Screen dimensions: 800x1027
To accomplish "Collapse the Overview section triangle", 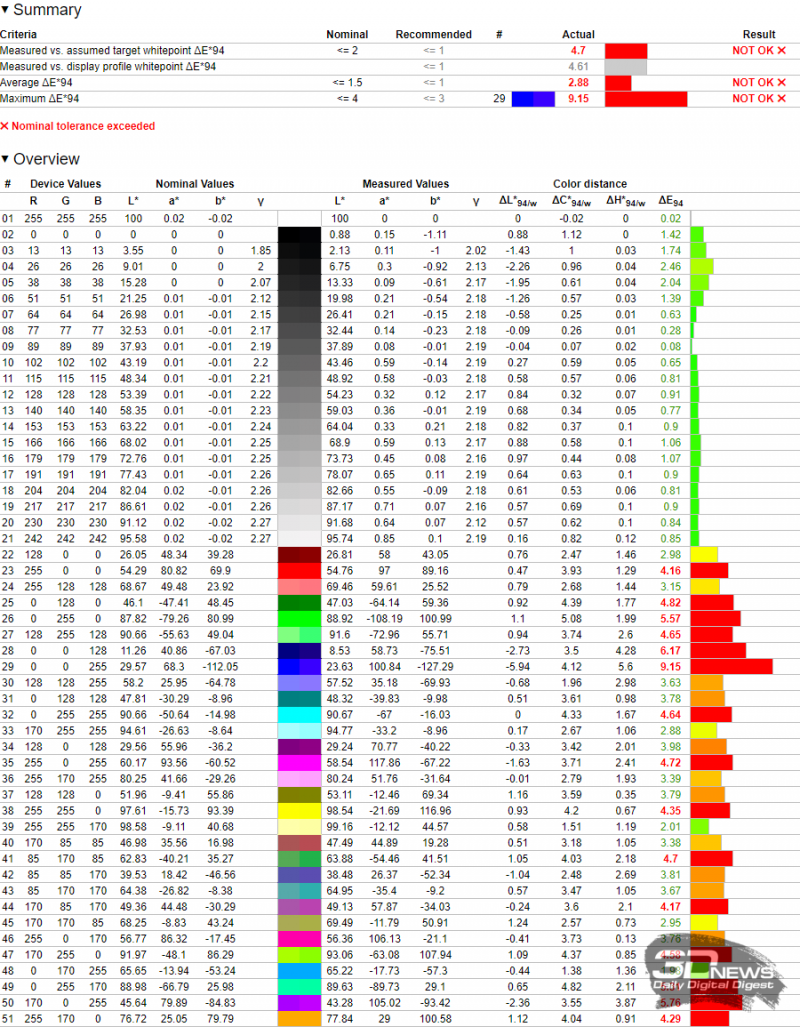I will click(x=6, y=160).
